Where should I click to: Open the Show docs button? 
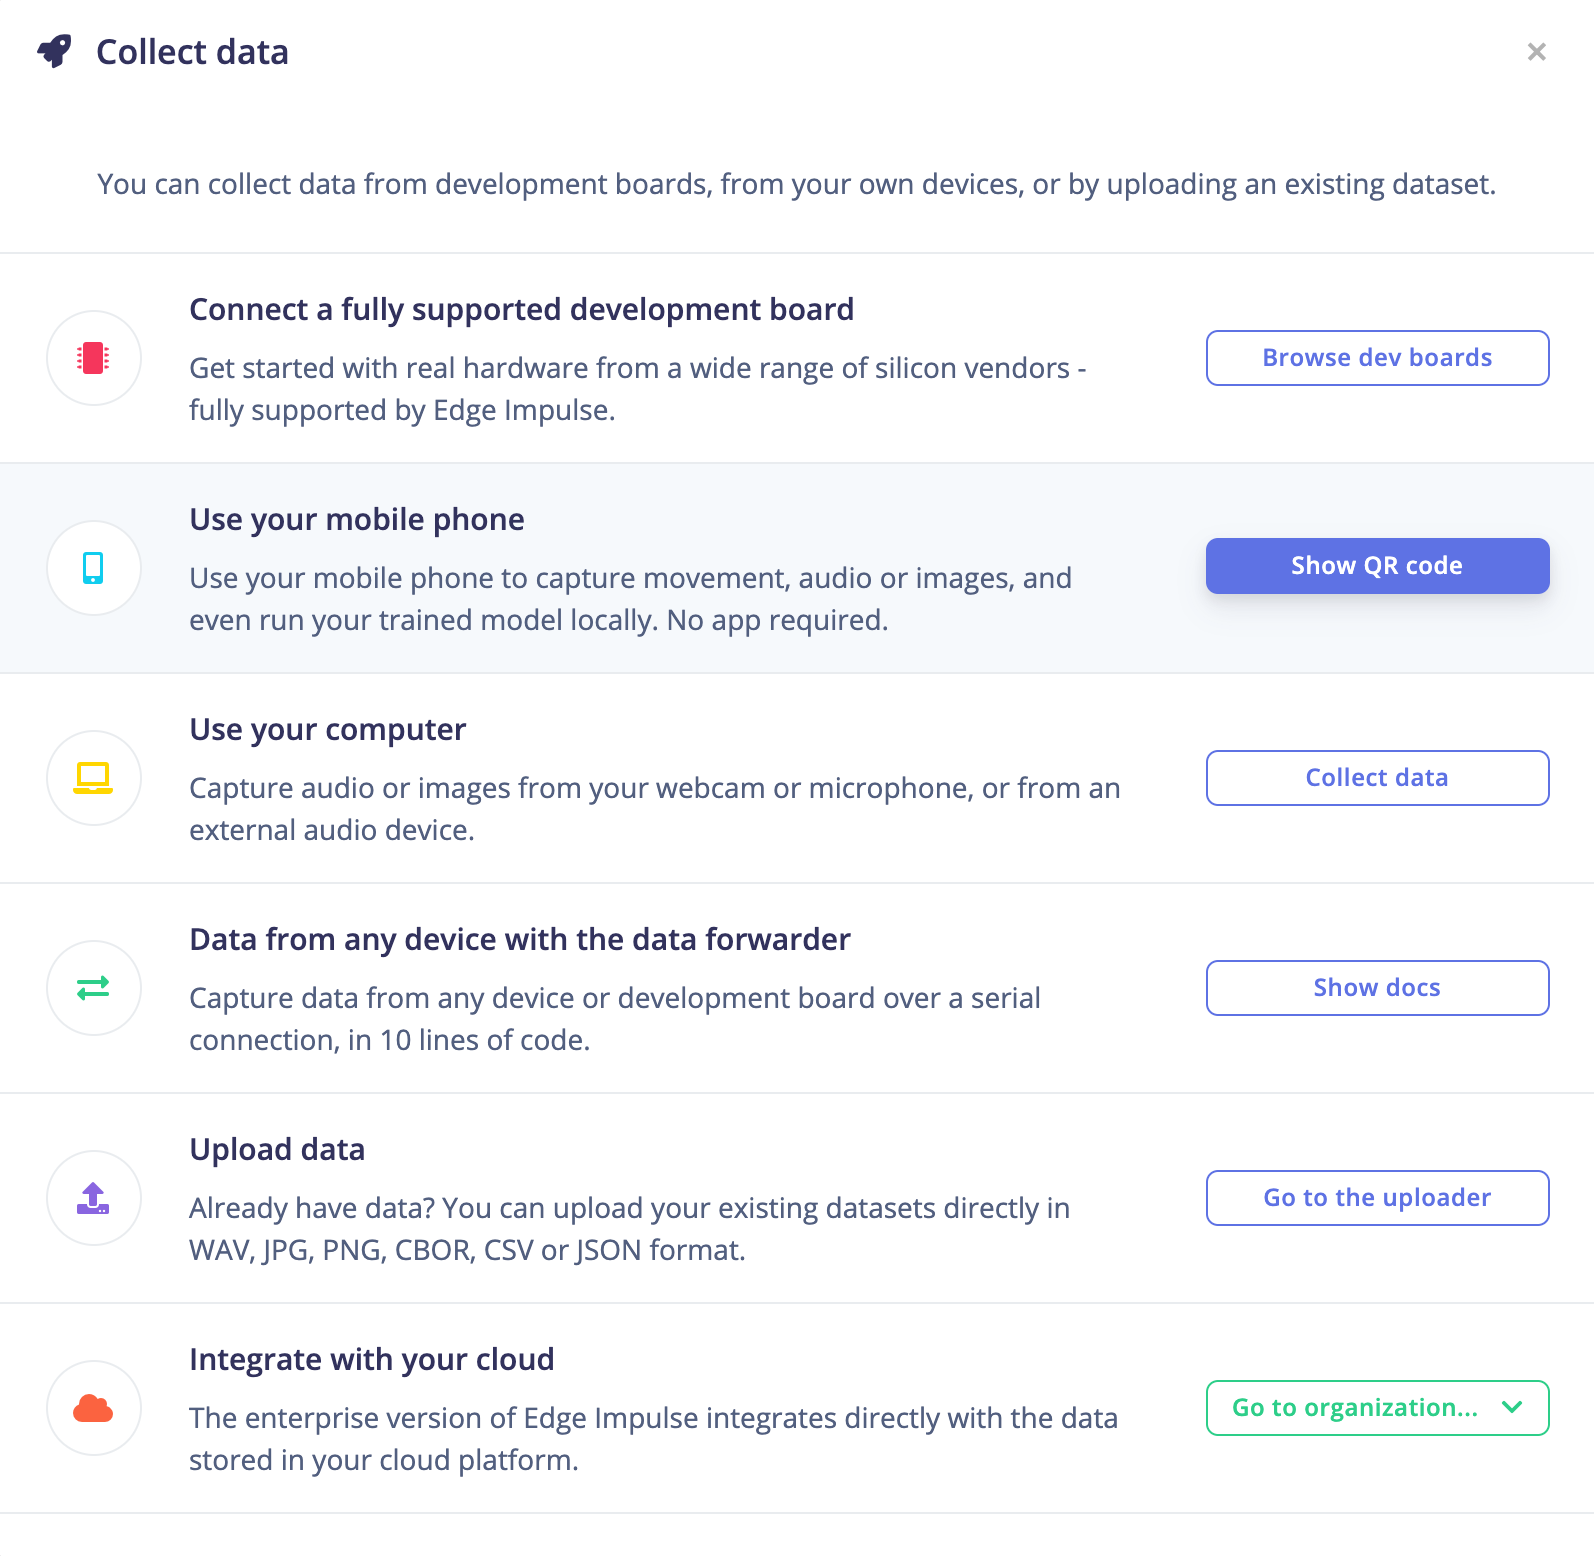click(1377, 988)
